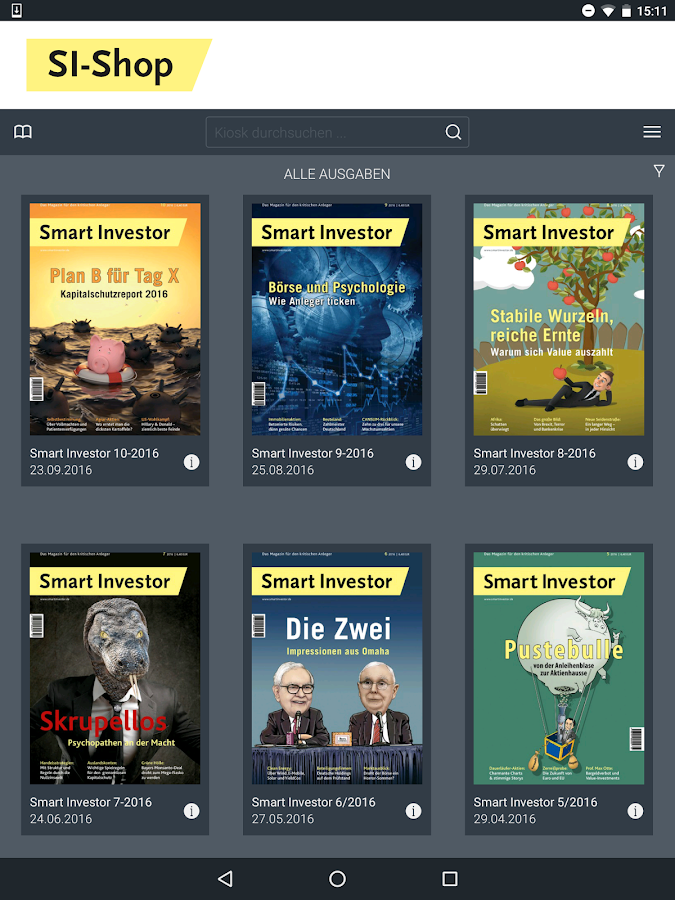Viewport: 675px width, 900px height.
Task: Show info for Smart Investor 7-2016
Action: [x=191, y=811]
